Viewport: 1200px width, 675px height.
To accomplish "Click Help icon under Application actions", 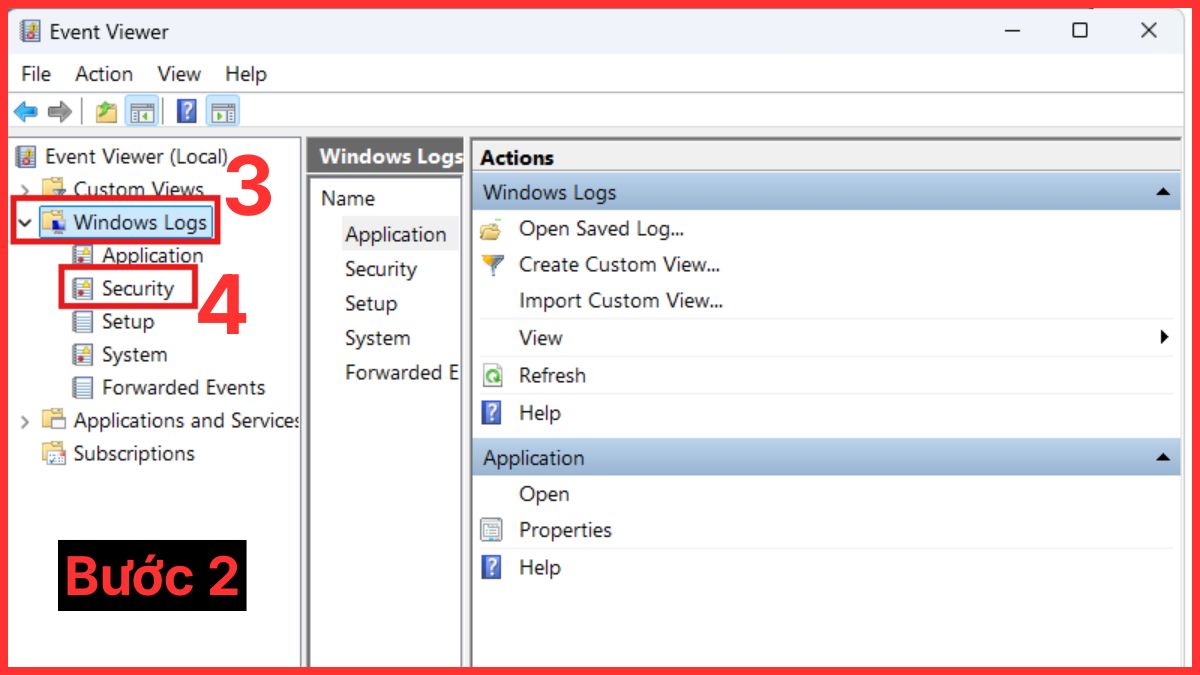I will [492, 567].
